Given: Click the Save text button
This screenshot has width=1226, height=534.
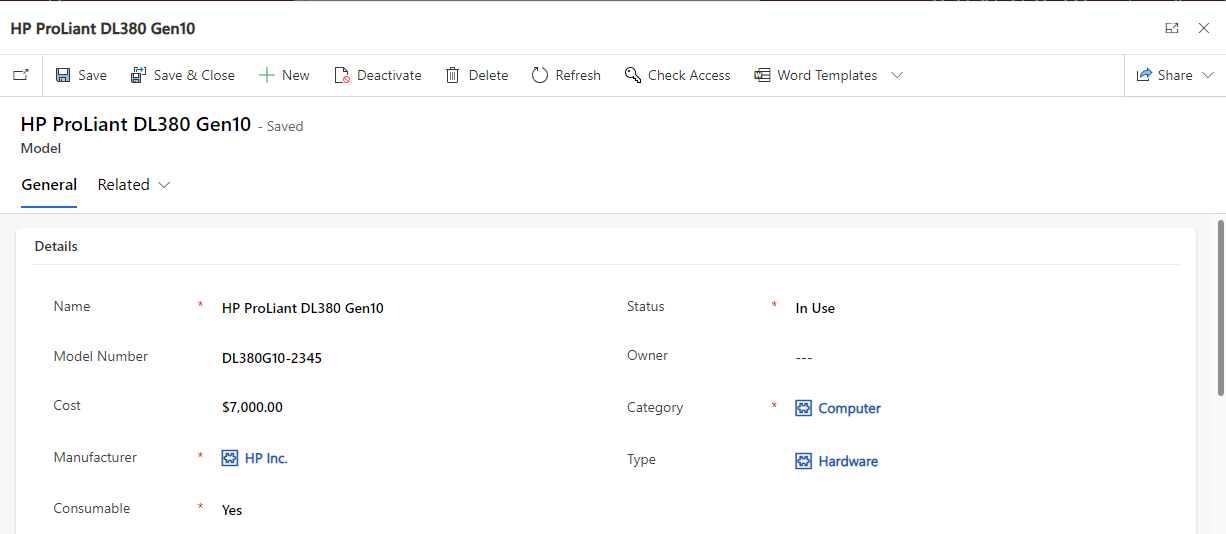Looking at the screenshot, I should coord(92,75).
